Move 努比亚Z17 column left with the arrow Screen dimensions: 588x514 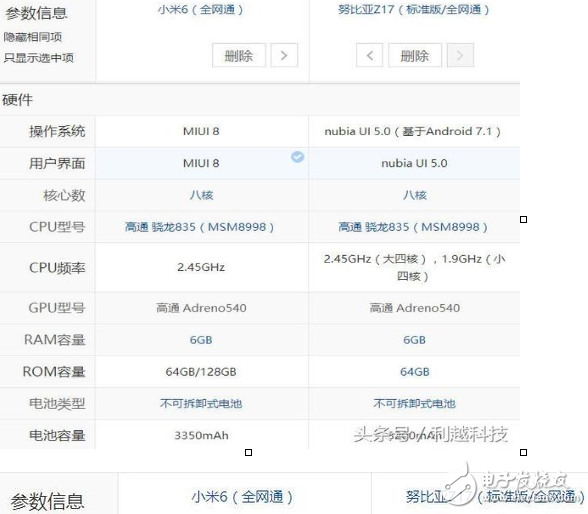[x=369, y=55]
